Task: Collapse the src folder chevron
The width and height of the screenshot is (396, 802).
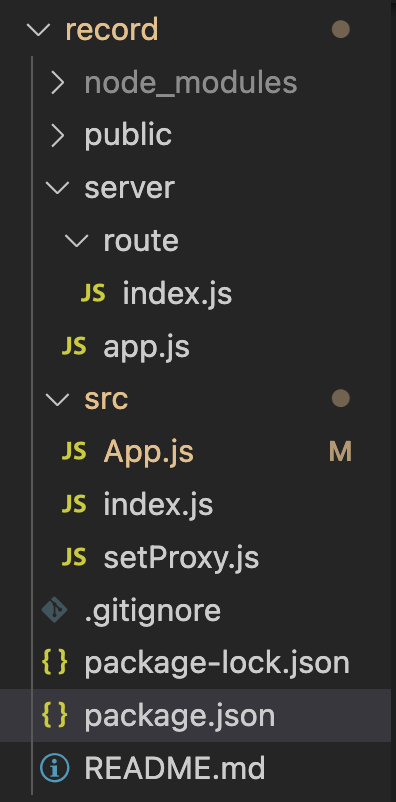Action: (57, 398)
